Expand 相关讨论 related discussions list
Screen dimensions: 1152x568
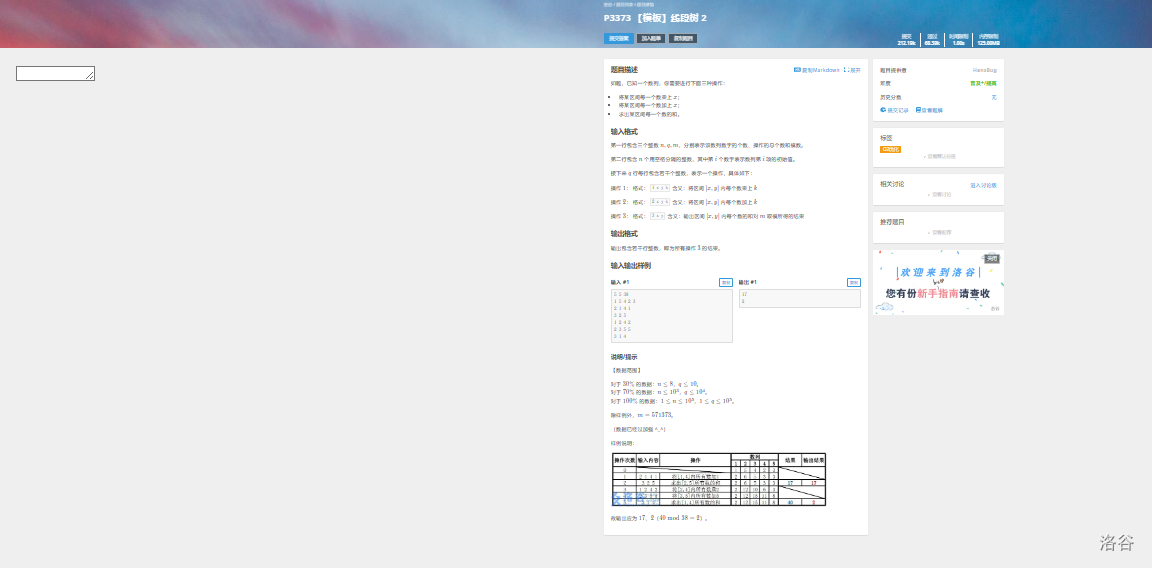coord(940,194)
